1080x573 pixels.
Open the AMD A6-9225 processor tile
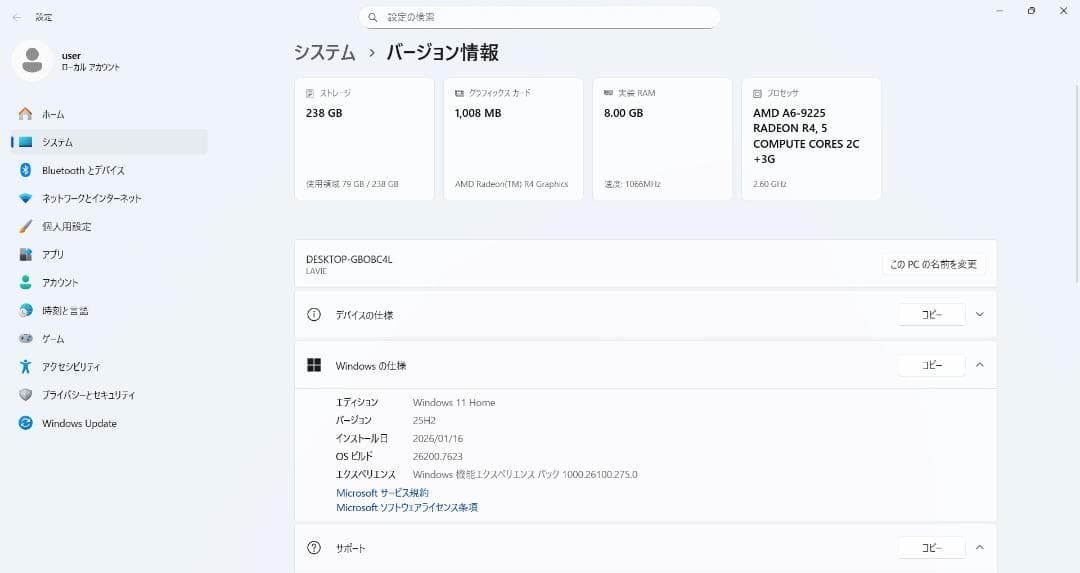coord(811,139)
